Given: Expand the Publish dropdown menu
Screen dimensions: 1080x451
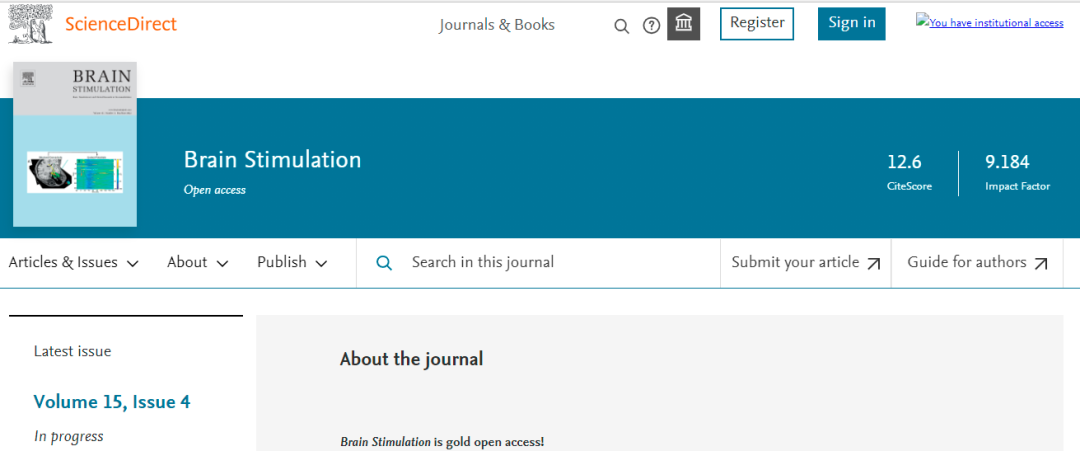Looking at the screenshot, I should point(292,263).
